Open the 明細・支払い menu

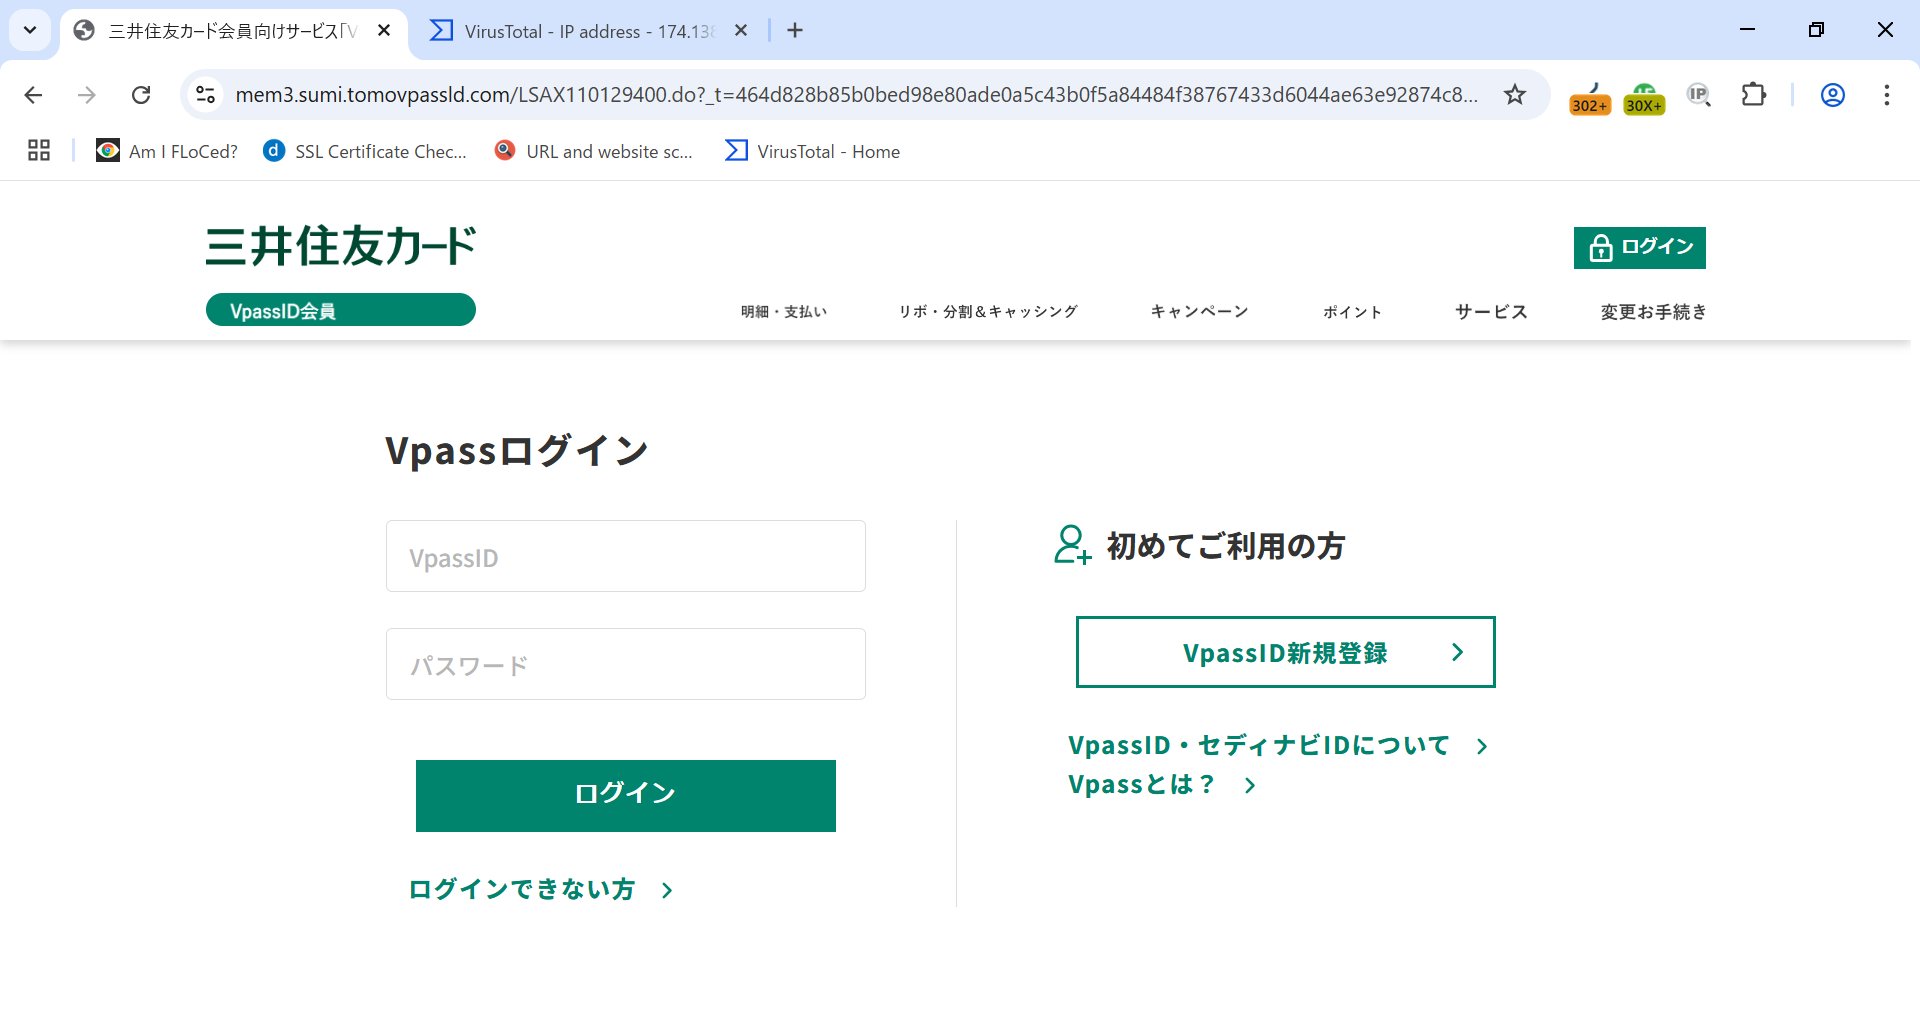[784, 312]
